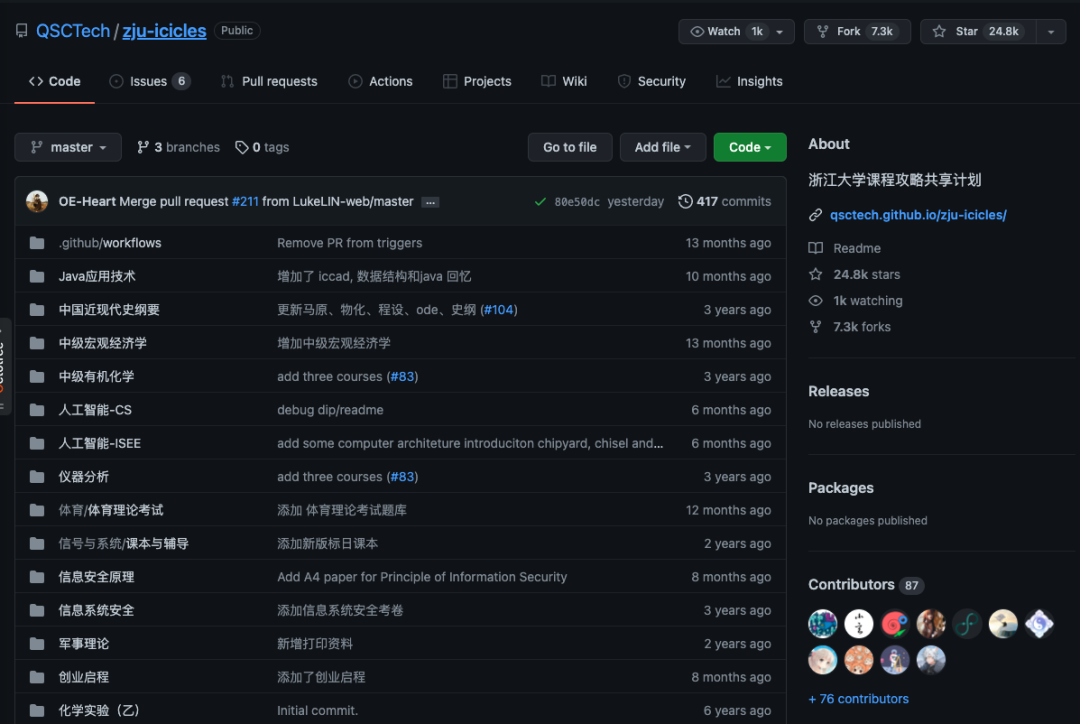The image size is (1080, 724).
Task: View the 0 tags link
Action: coord(262,147)
